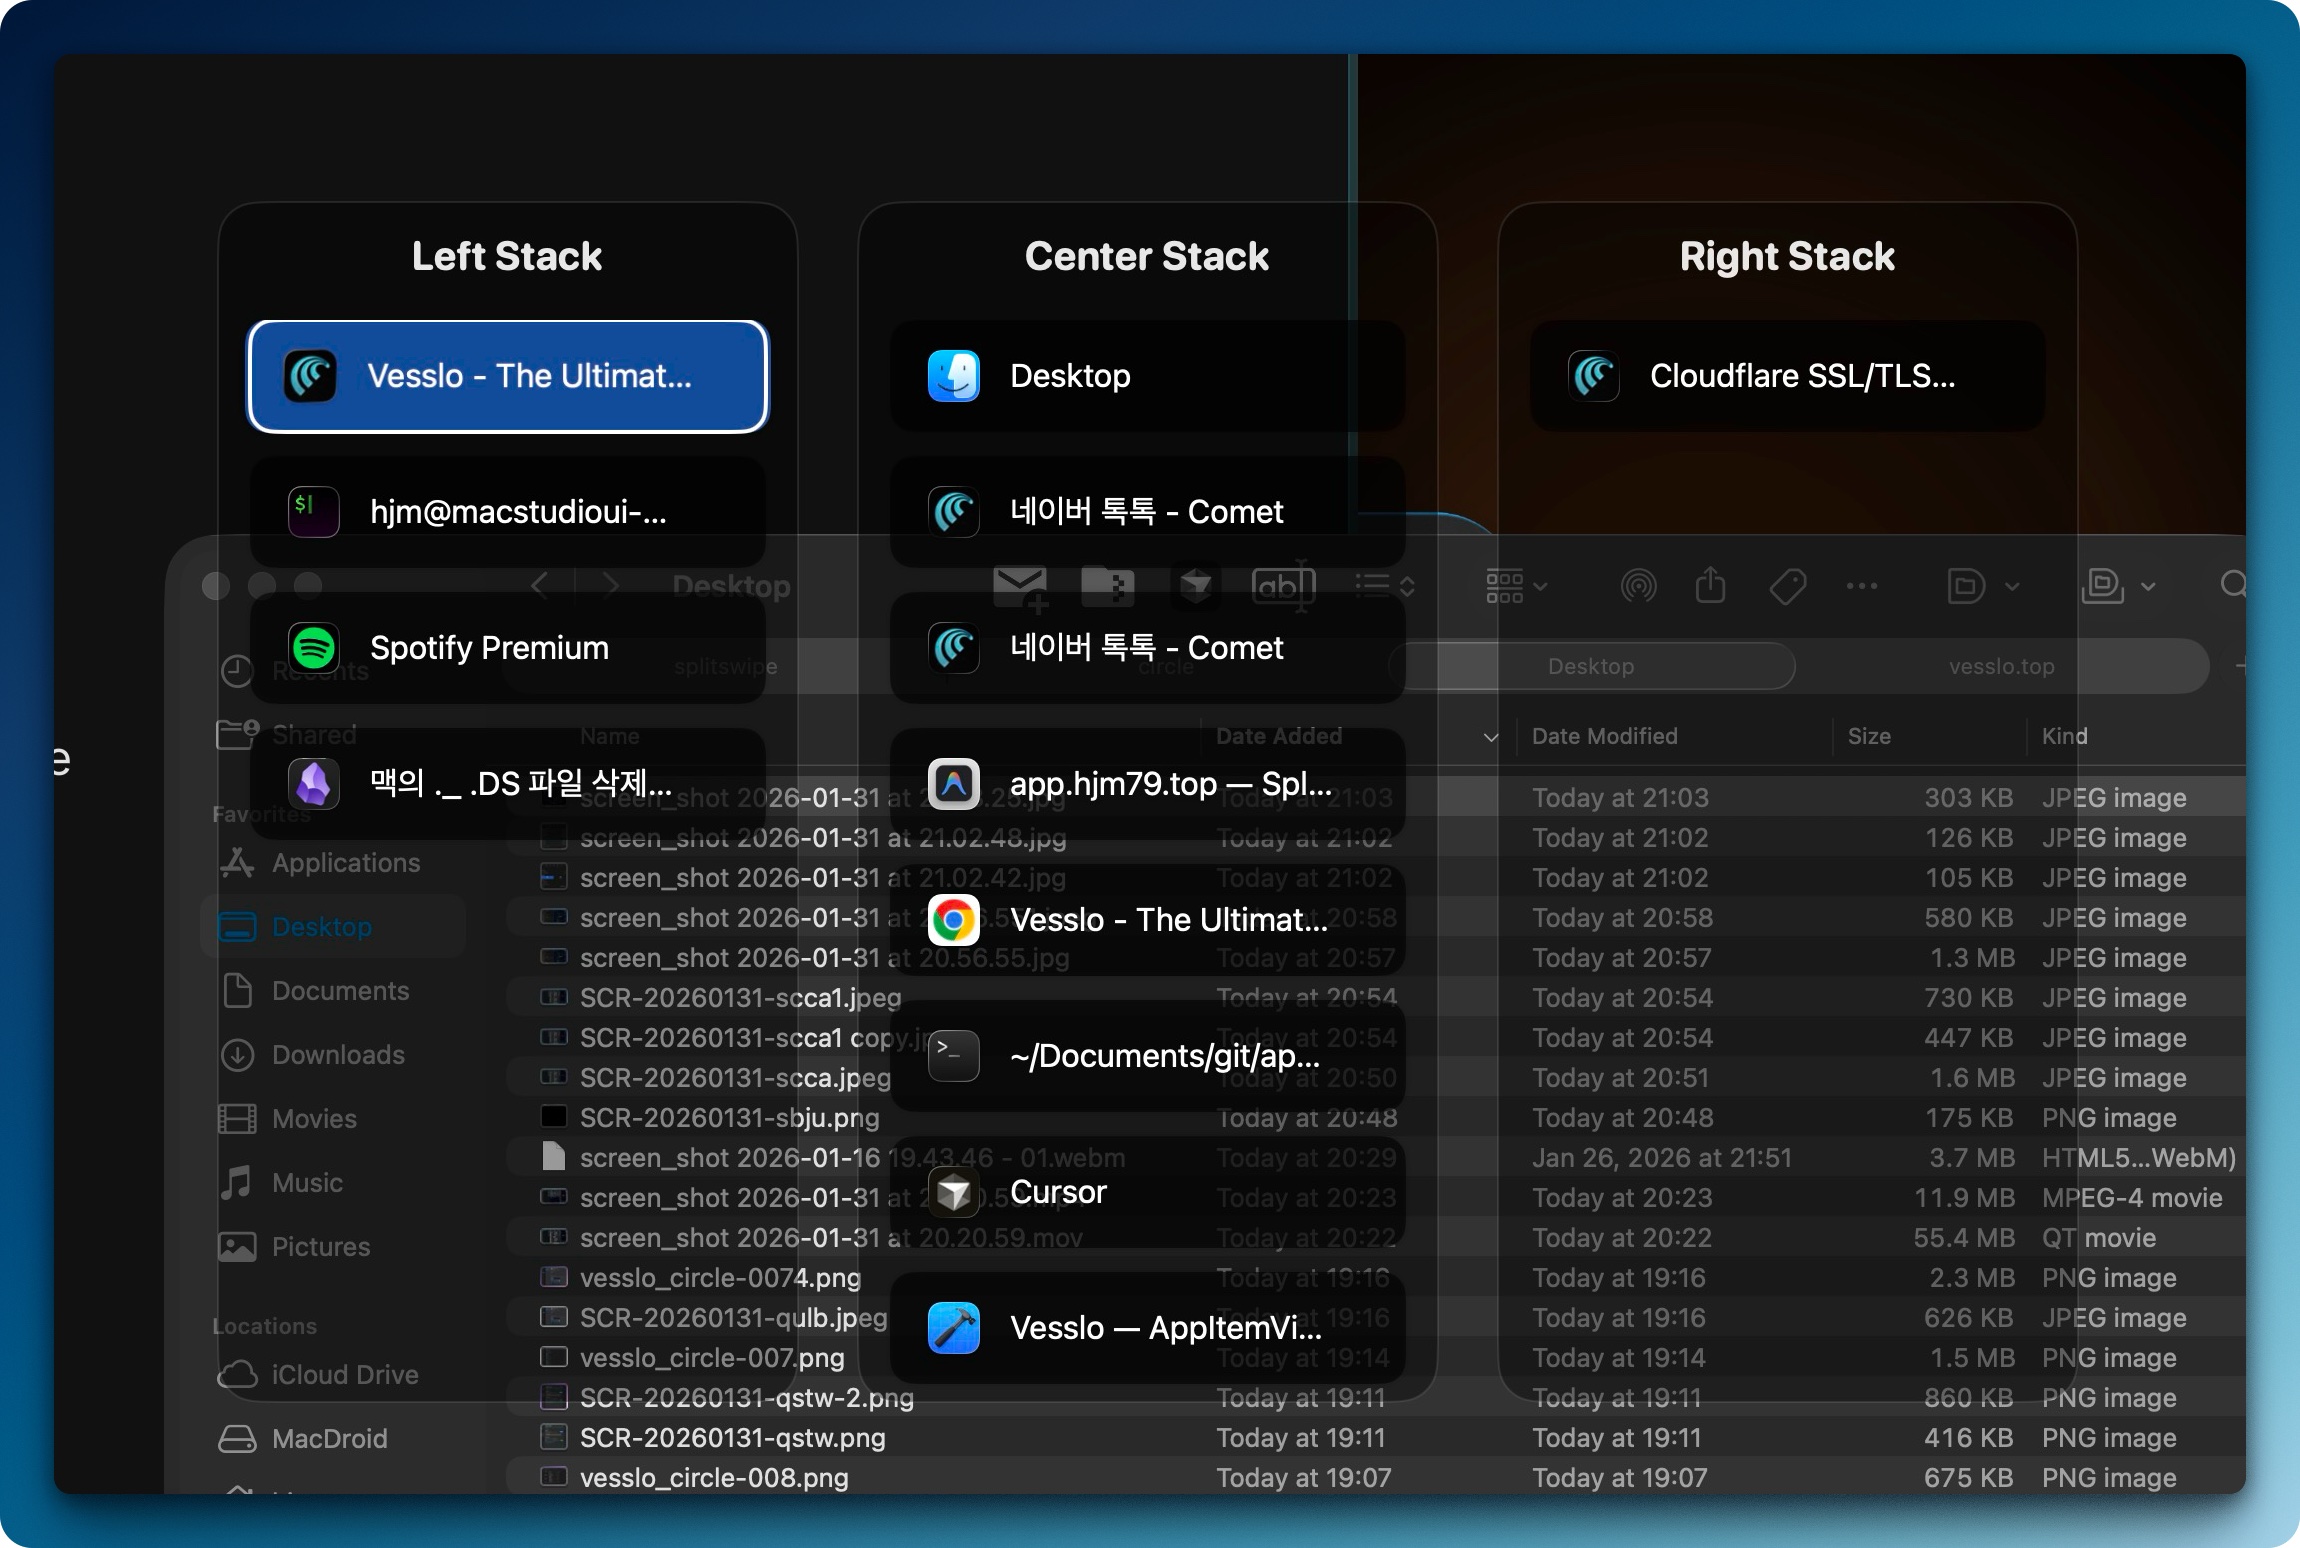The image size is (2300, 1548).
Task: Sort by Size column header
Action: click(x=1869, y=736)
